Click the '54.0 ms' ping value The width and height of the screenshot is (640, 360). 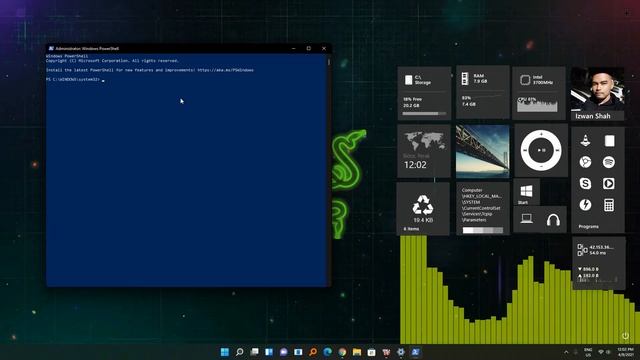coord(598,253)
